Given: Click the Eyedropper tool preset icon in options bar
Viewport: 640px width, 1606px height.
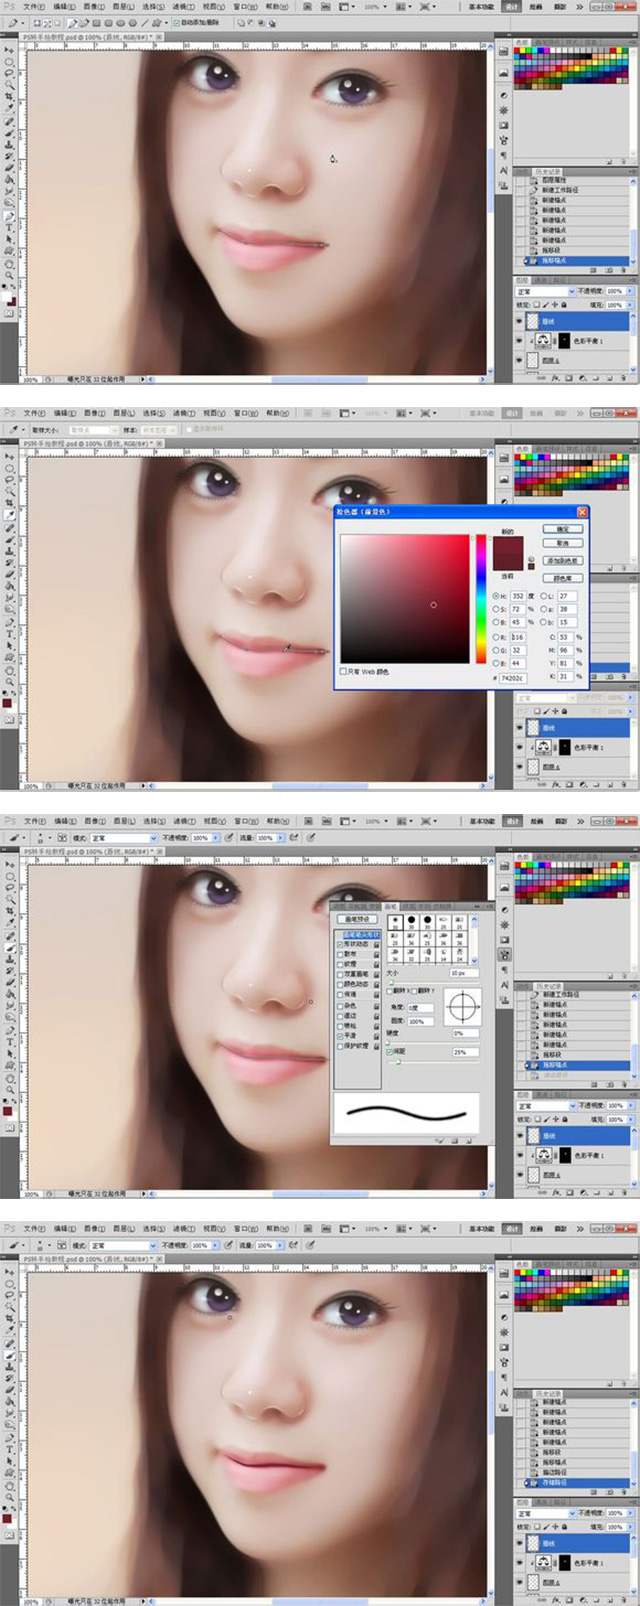Looking at the screenshot, I should click(x=14, y=430).
